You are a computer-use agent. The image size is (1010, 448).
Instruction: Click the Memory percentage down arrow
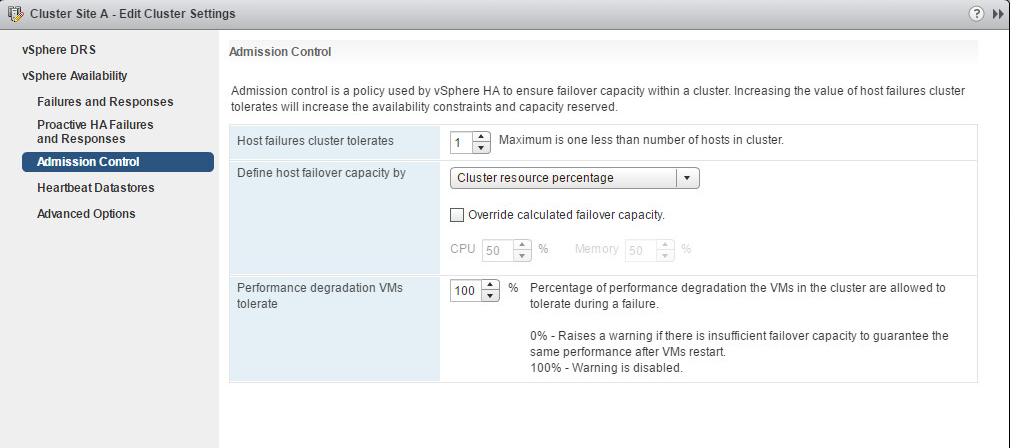663,255
